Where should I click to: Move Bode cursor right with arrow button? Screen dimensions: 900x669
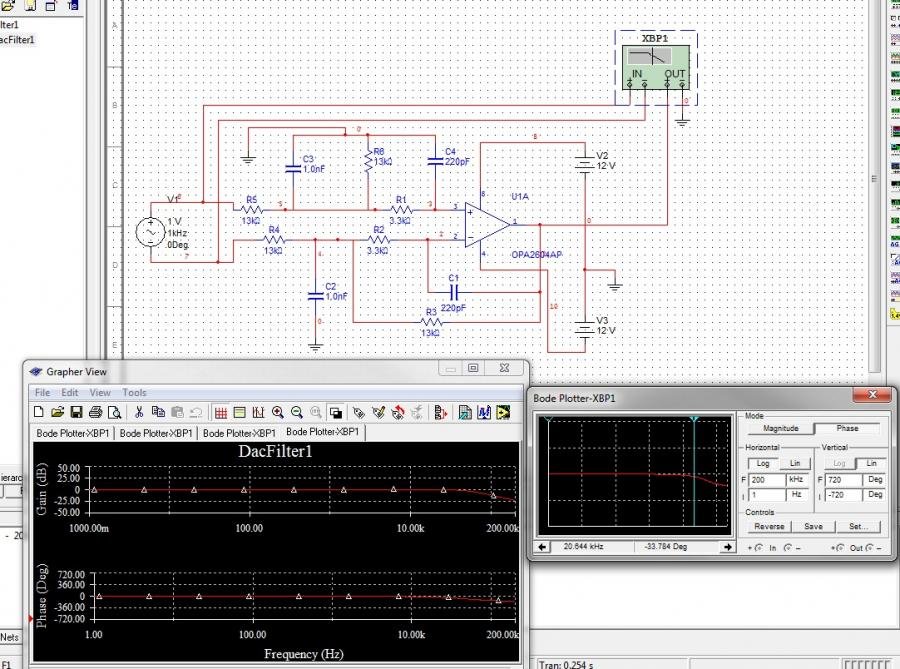pos(727,547)
